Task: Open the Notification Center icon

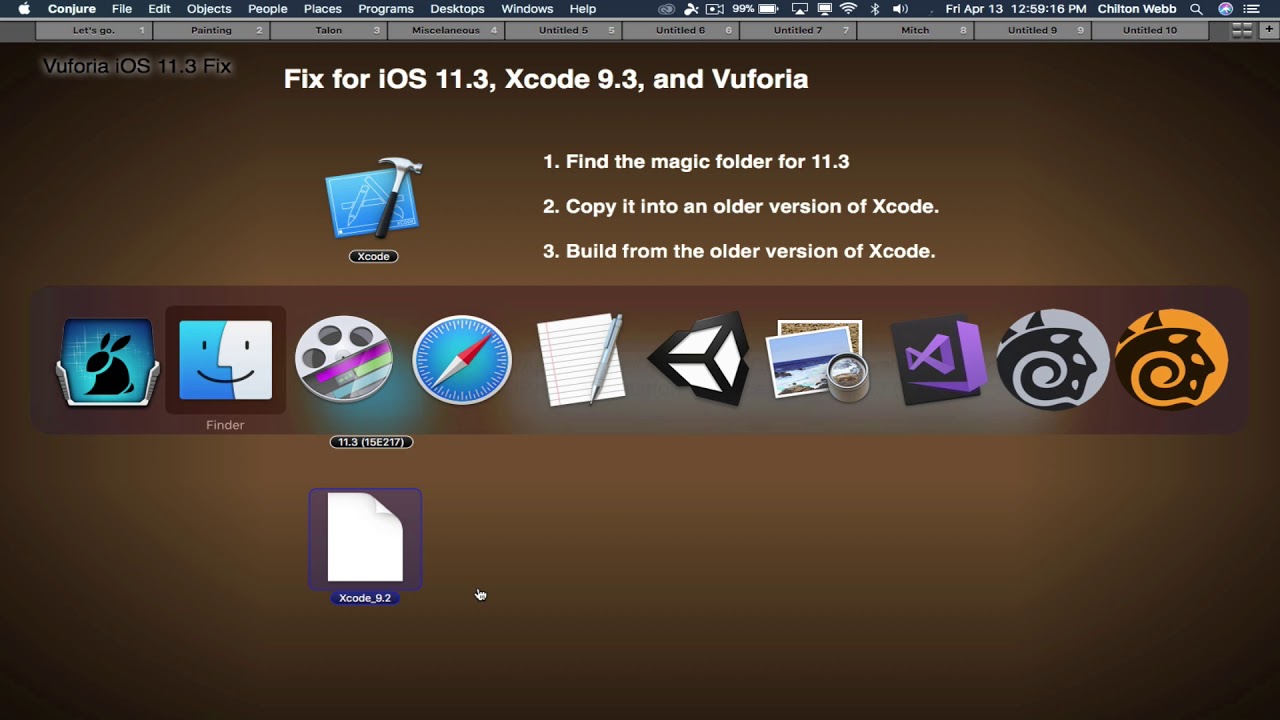Action: 1252,9
